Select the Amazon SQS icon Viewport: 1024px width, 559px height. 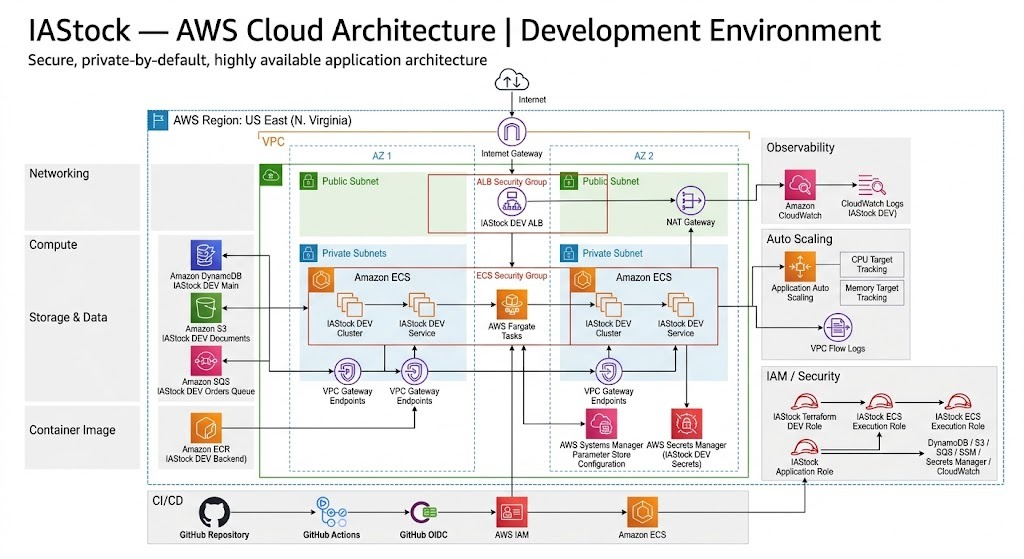tap(206, 361)
